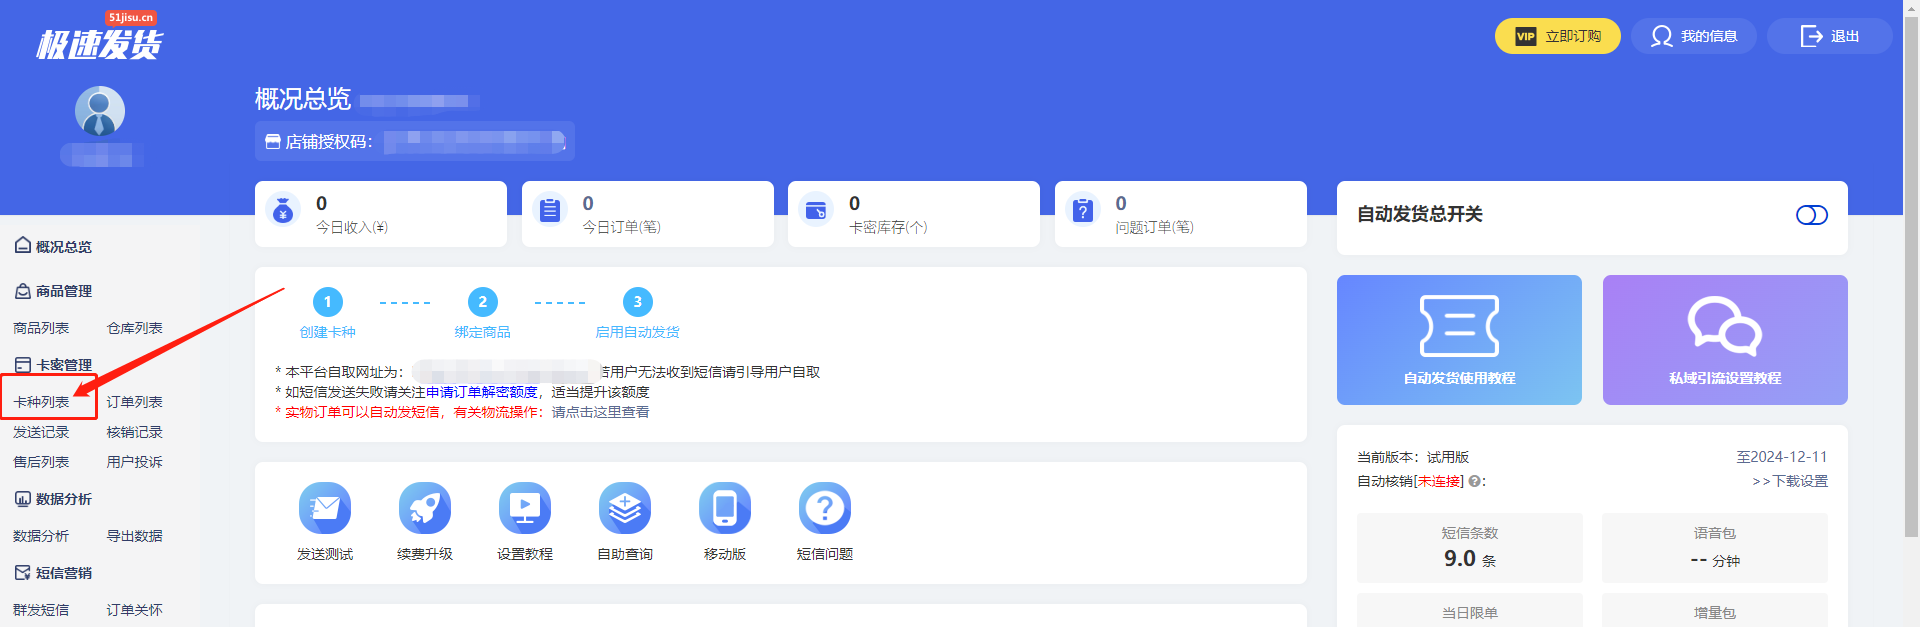This screenshot has width=1920, height=627.
Task: Open the user avatar profile picture
Action: pyautogui.click(x=100, y=111)
